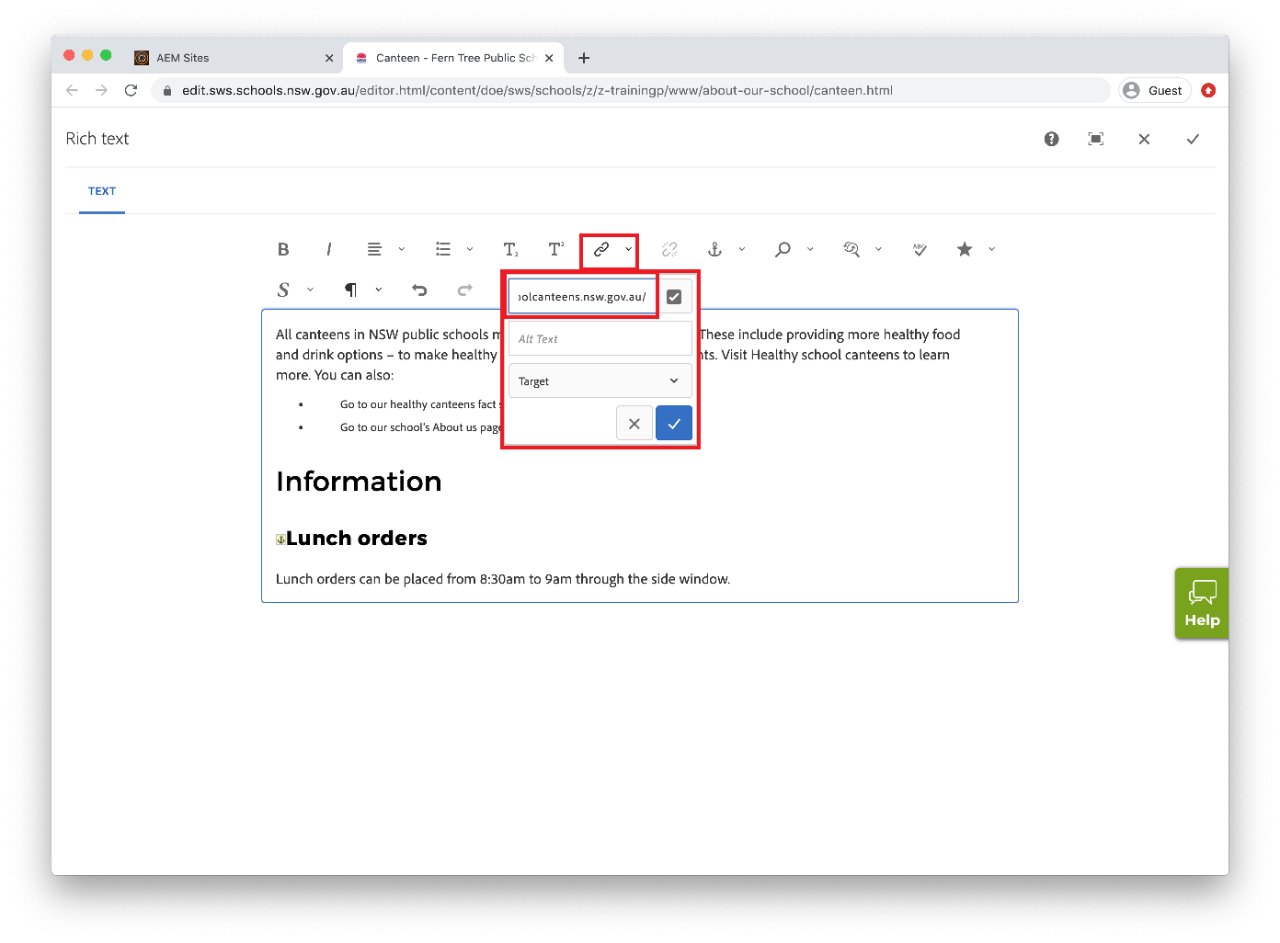The image size is (1280, 943).
Task: Click the Alt Text input field
Action: click(600, 339)
